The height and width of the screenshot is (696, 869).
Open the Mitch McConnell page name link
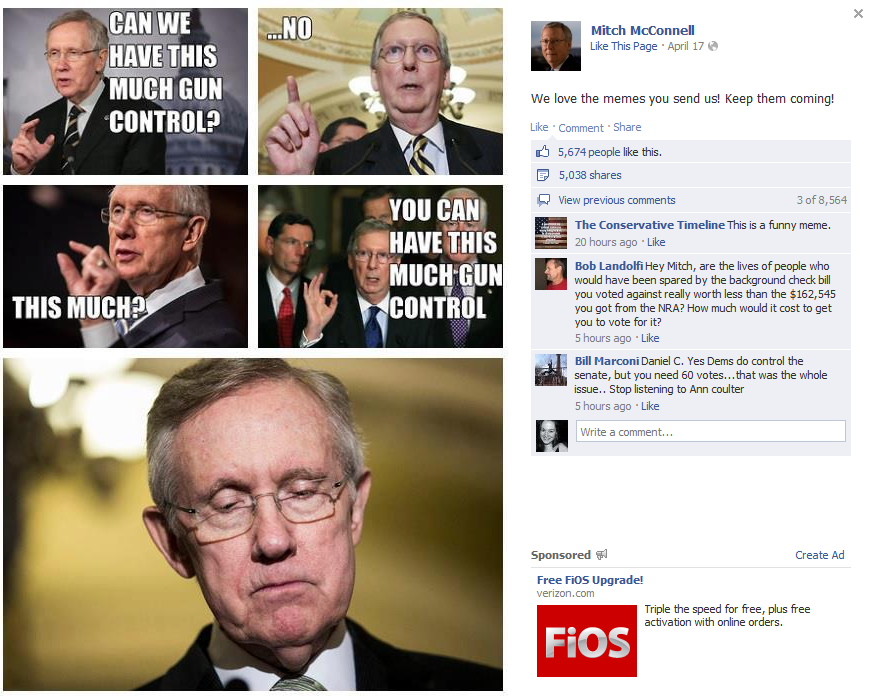click(642, 30)
